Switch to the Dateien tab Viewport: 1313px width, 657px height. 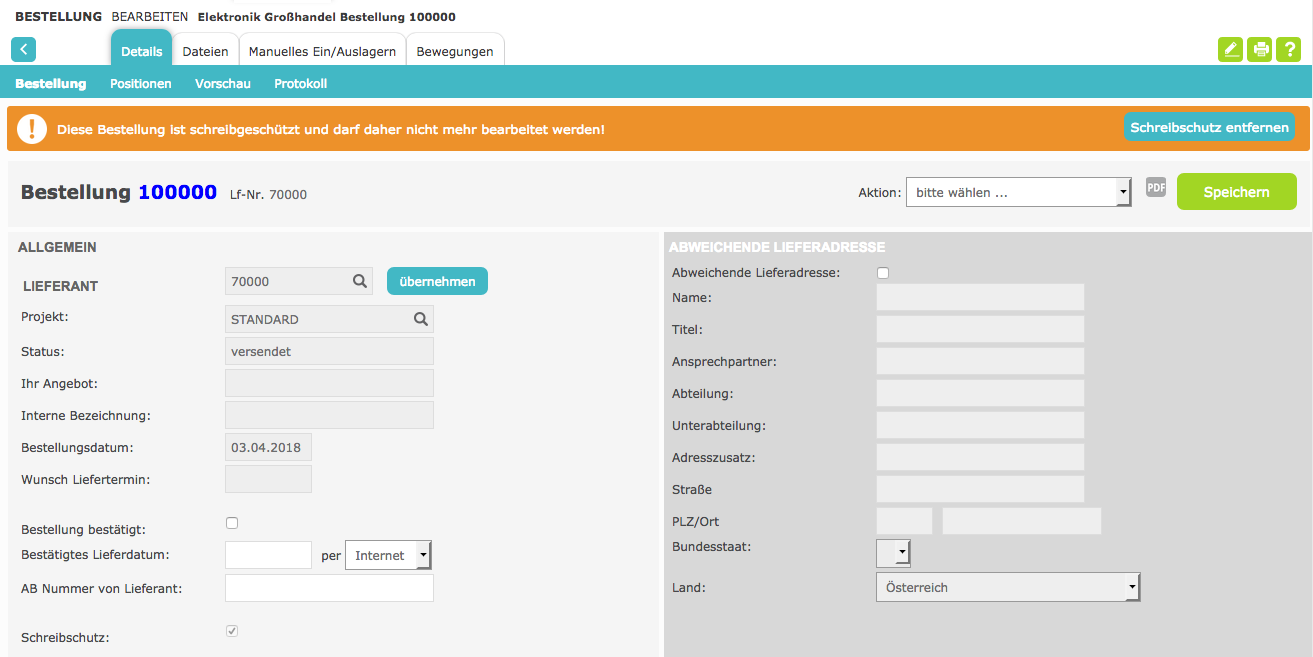click(205, 51)
